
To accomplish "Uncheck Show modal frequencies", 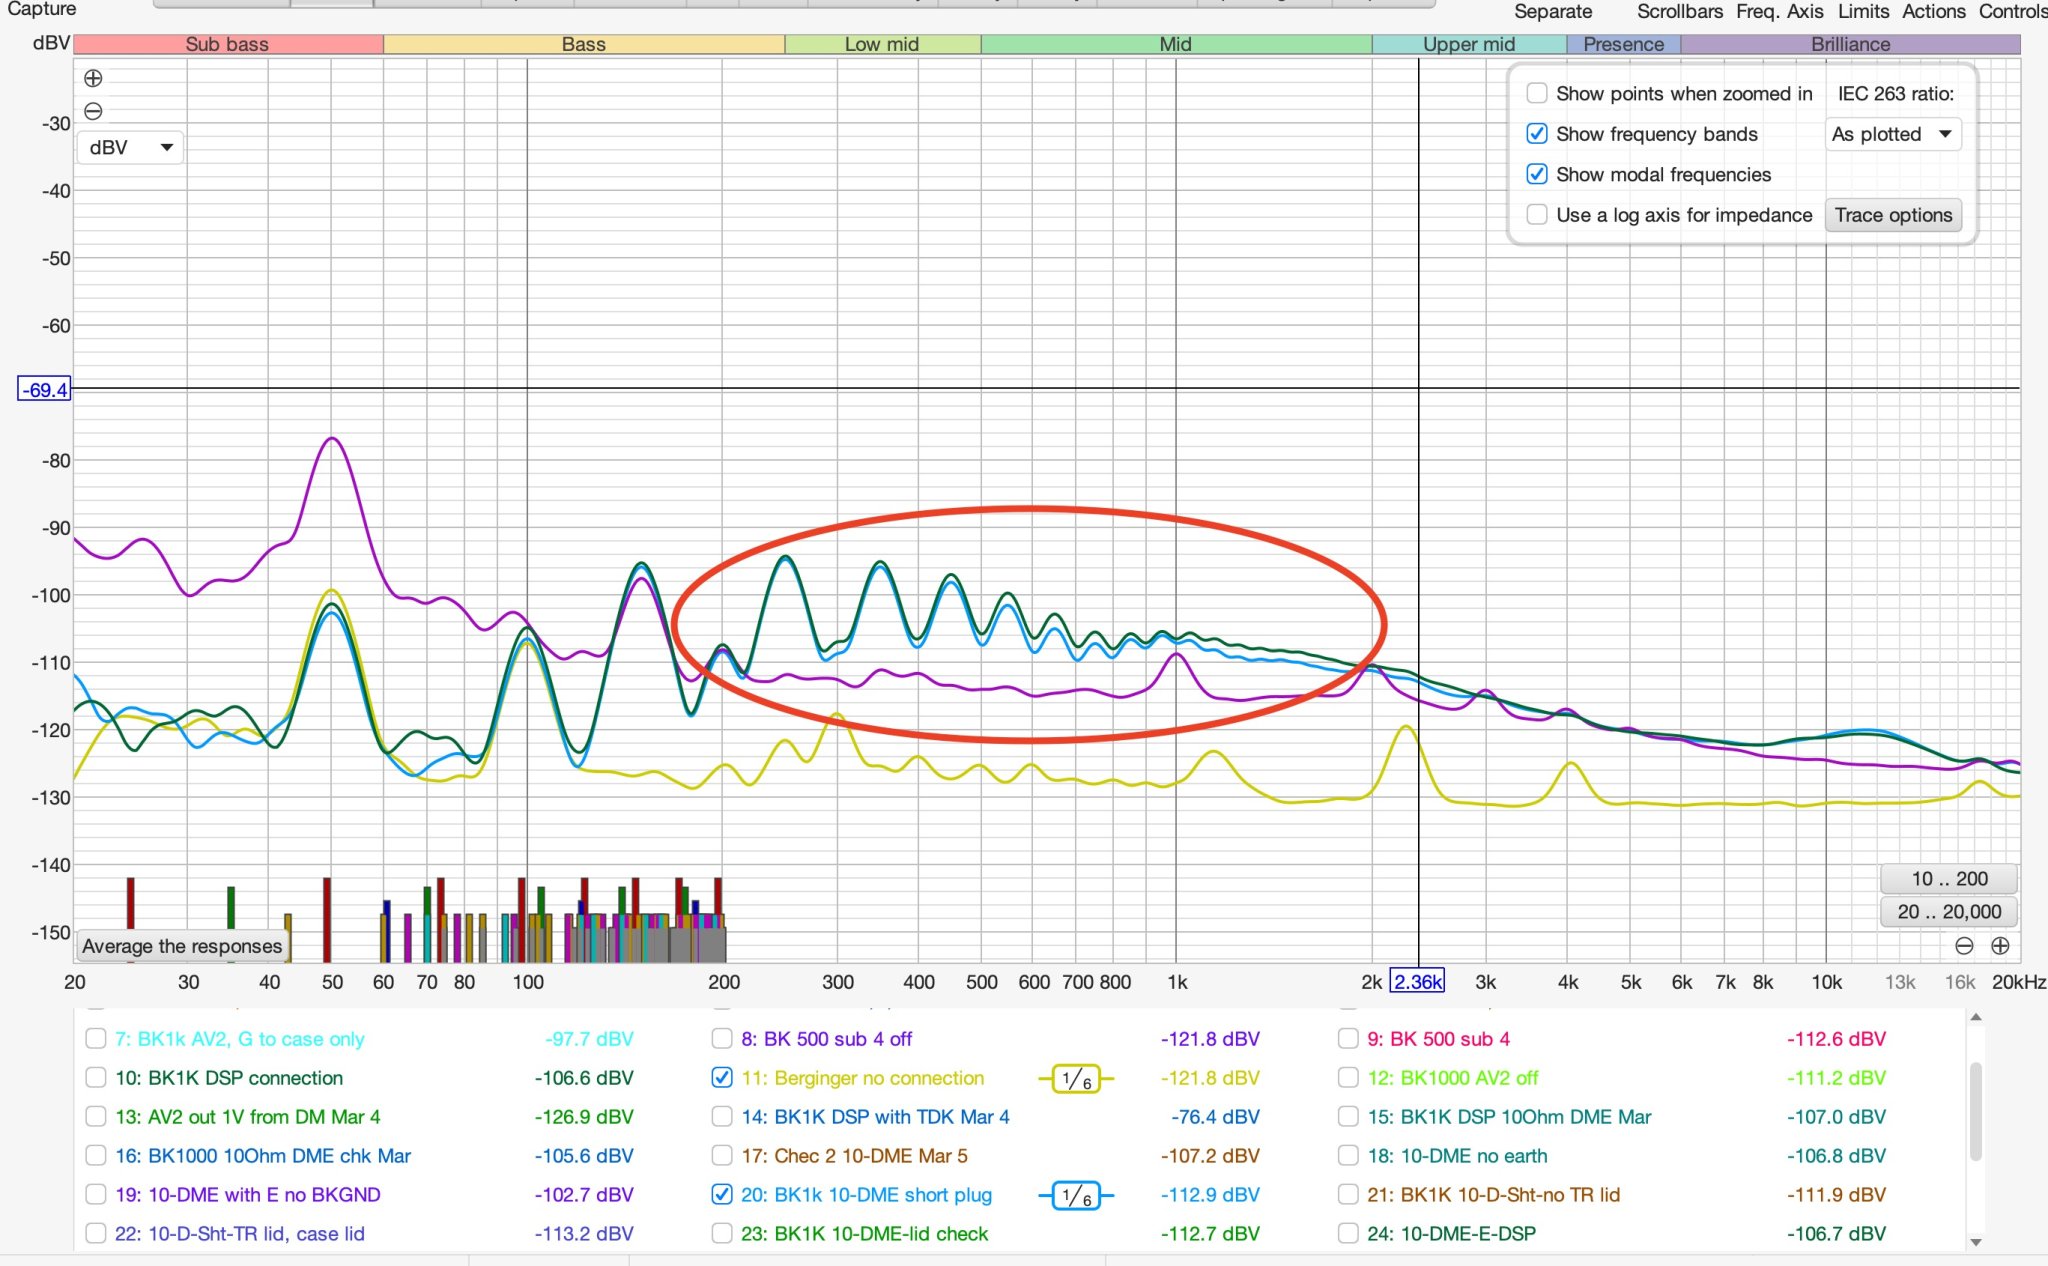I will pyautogui.click(x=1537, y=174).
